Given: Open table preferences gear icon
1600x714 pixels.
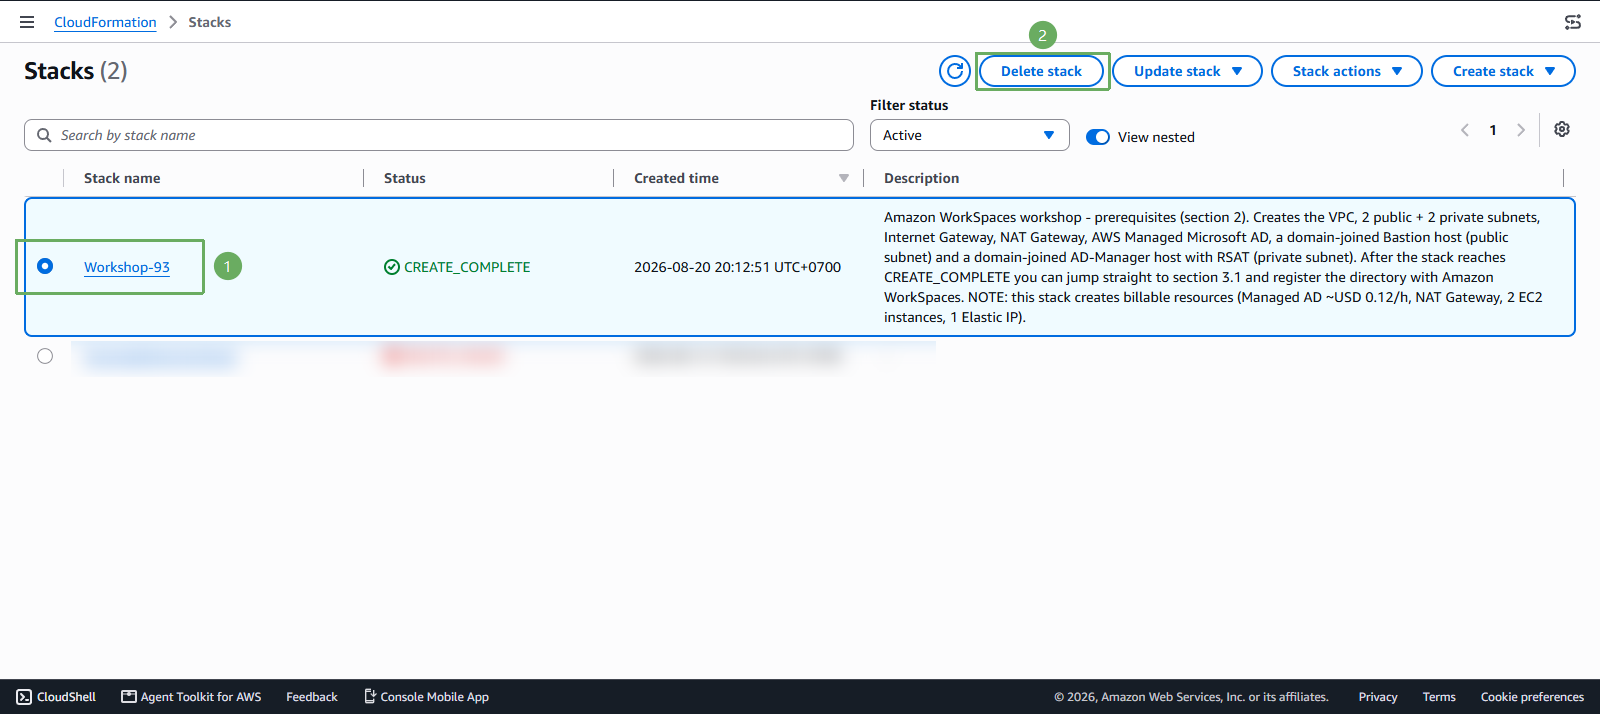Looking at the screenshot, I should click(1562, 129).
